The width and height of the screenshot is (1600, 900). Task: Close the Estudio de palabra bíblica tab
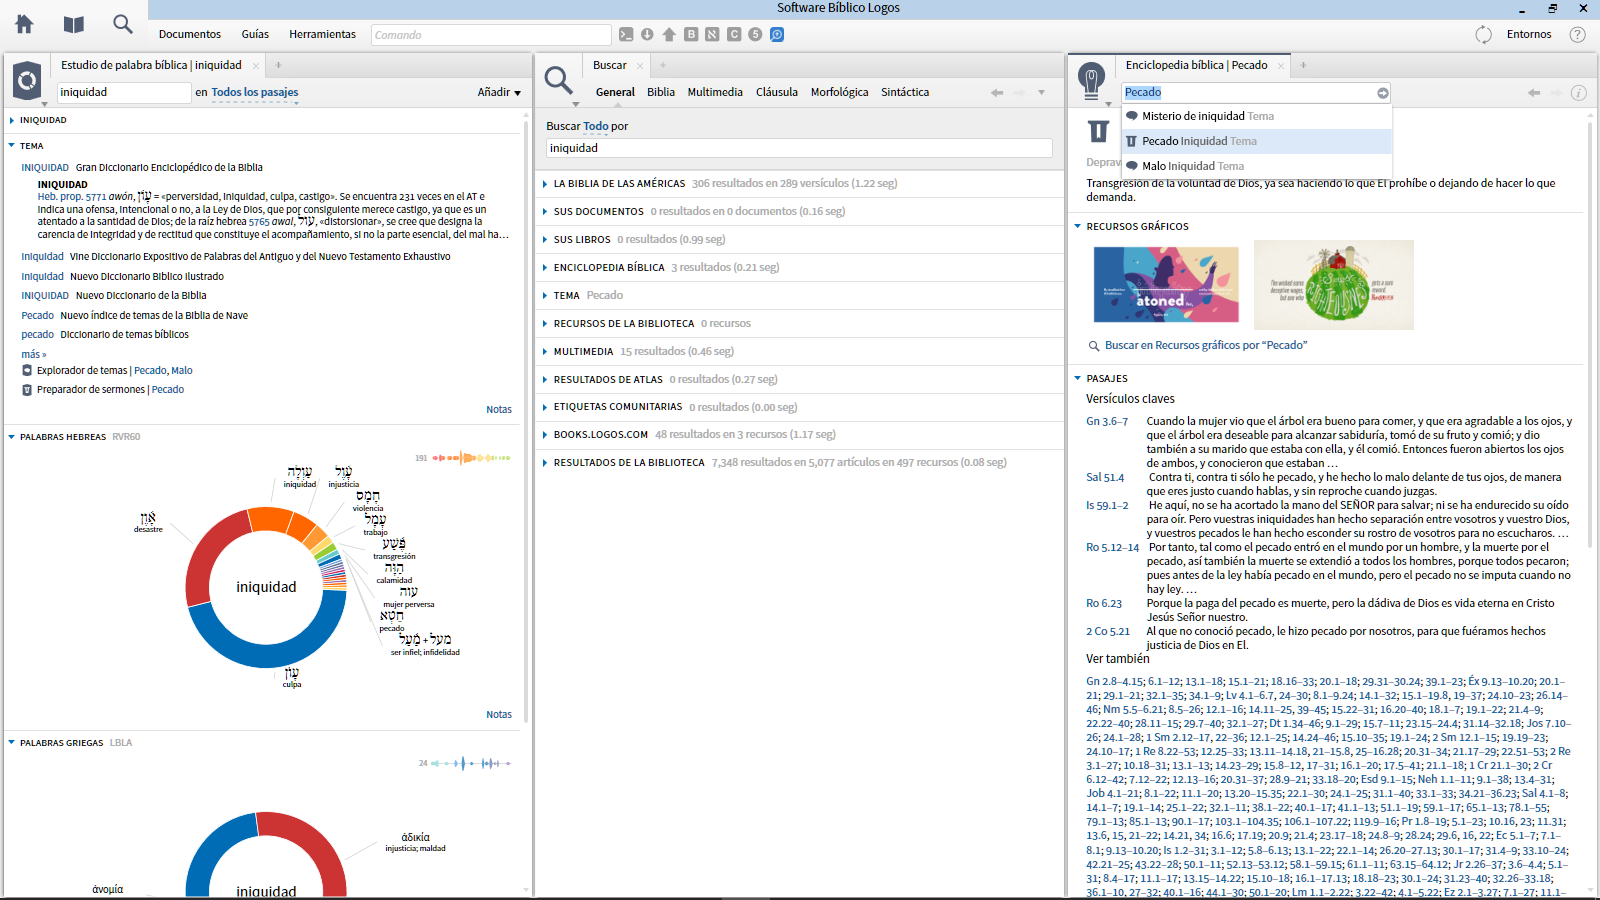click(256, 66)
